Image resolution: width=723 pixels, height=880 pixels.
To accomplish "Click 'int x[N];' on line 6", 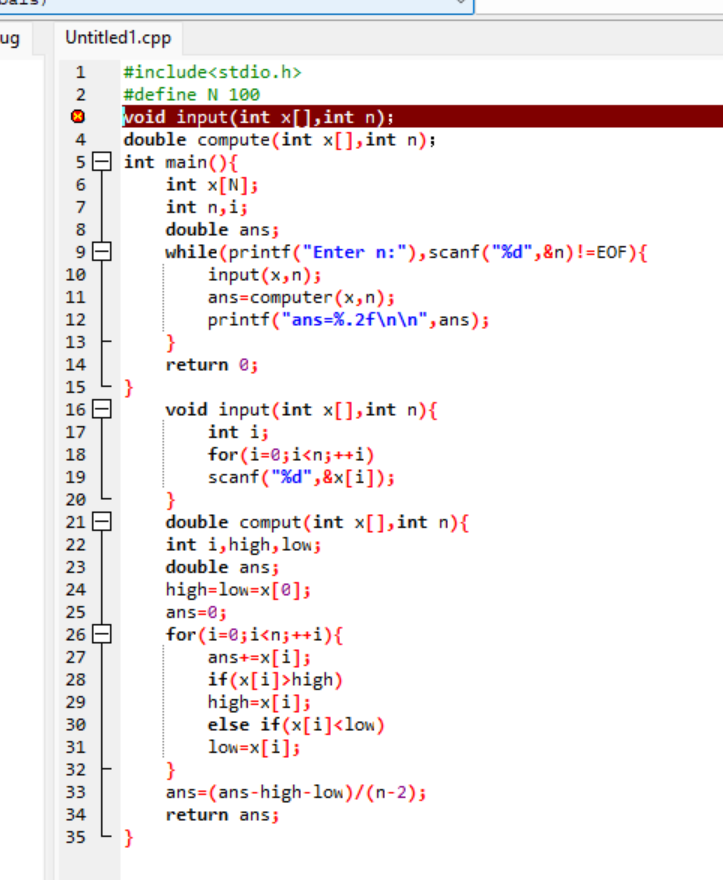I will pyautogui.click(x=212, y=185).
